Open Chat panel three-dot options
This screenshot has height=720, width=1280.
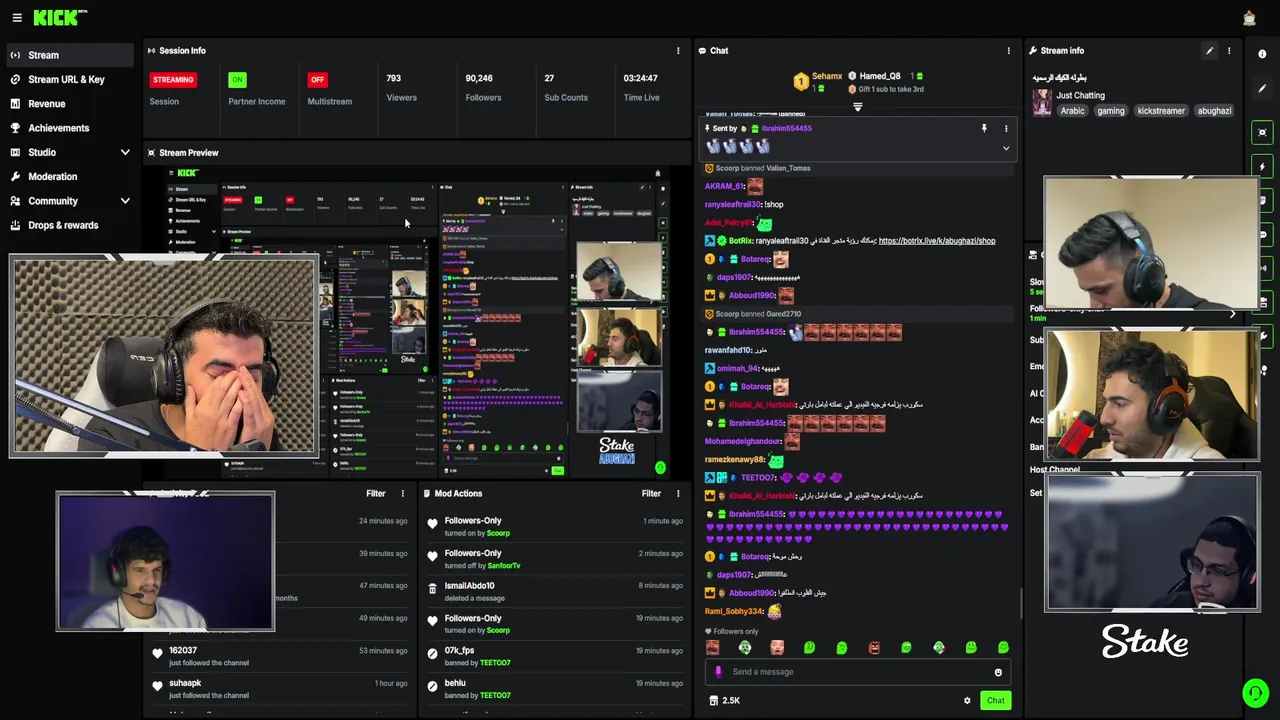tap(1008, 51)
